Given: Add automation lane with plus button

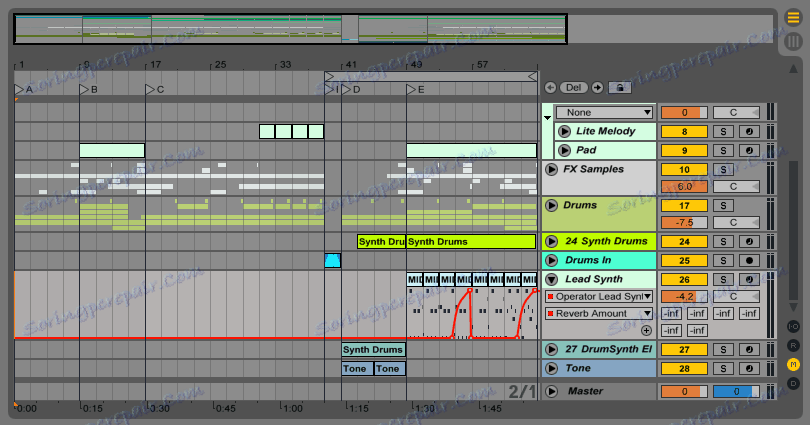Looking at the screenshot, I should coord(646,330).
